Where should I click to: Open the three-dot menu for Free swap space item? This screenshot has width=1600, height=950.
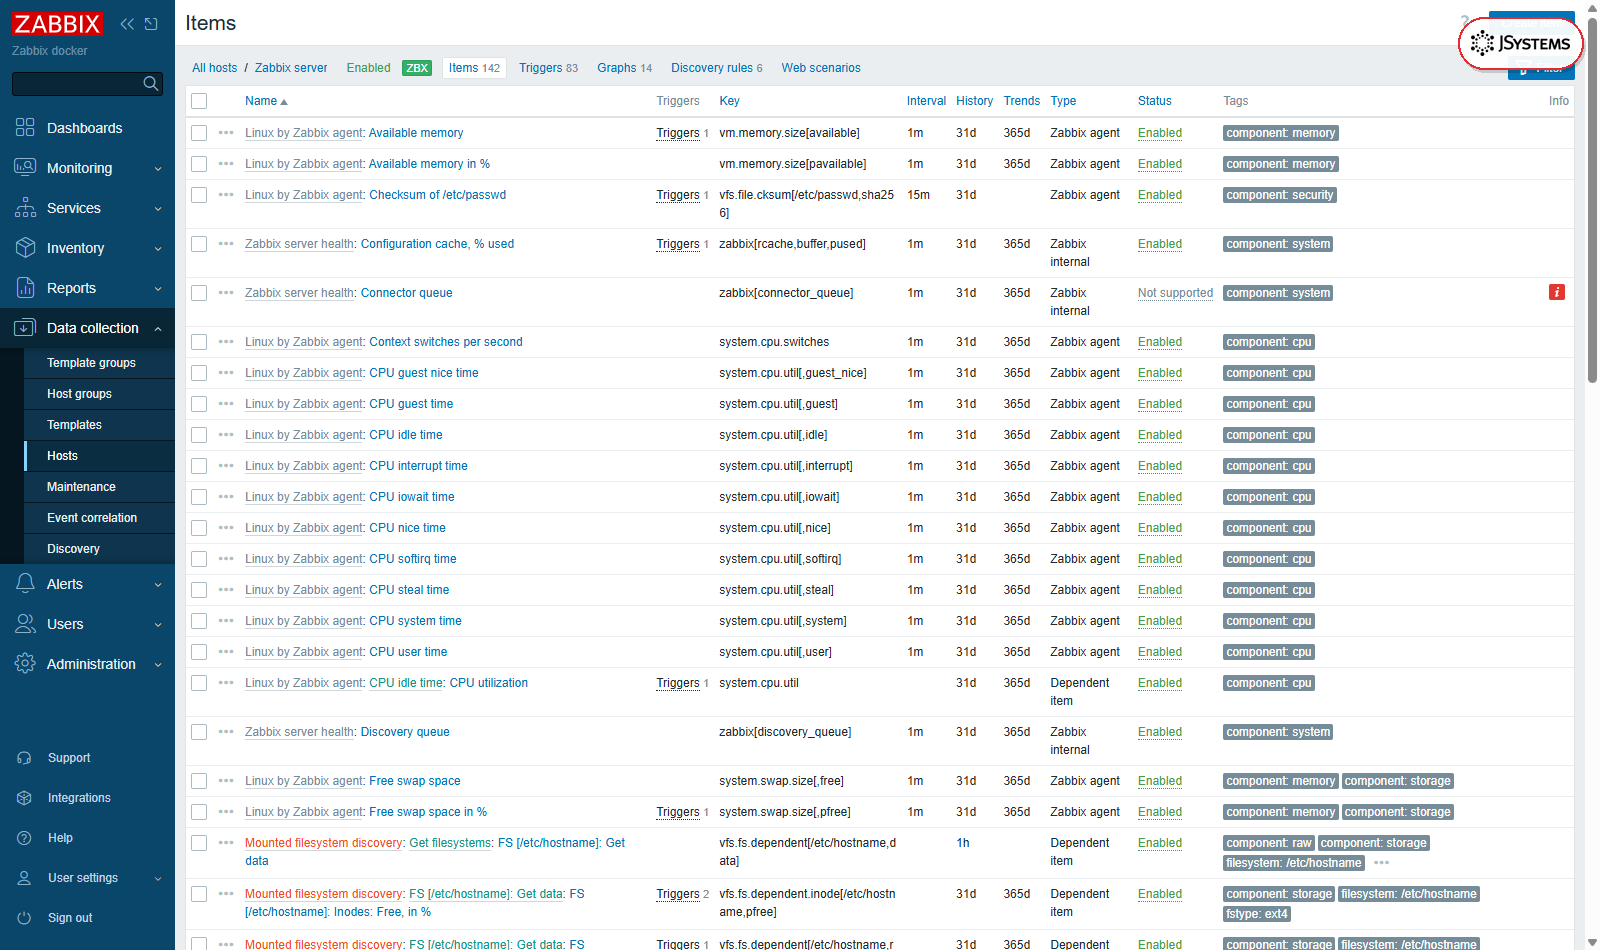[x=226, y=781]
